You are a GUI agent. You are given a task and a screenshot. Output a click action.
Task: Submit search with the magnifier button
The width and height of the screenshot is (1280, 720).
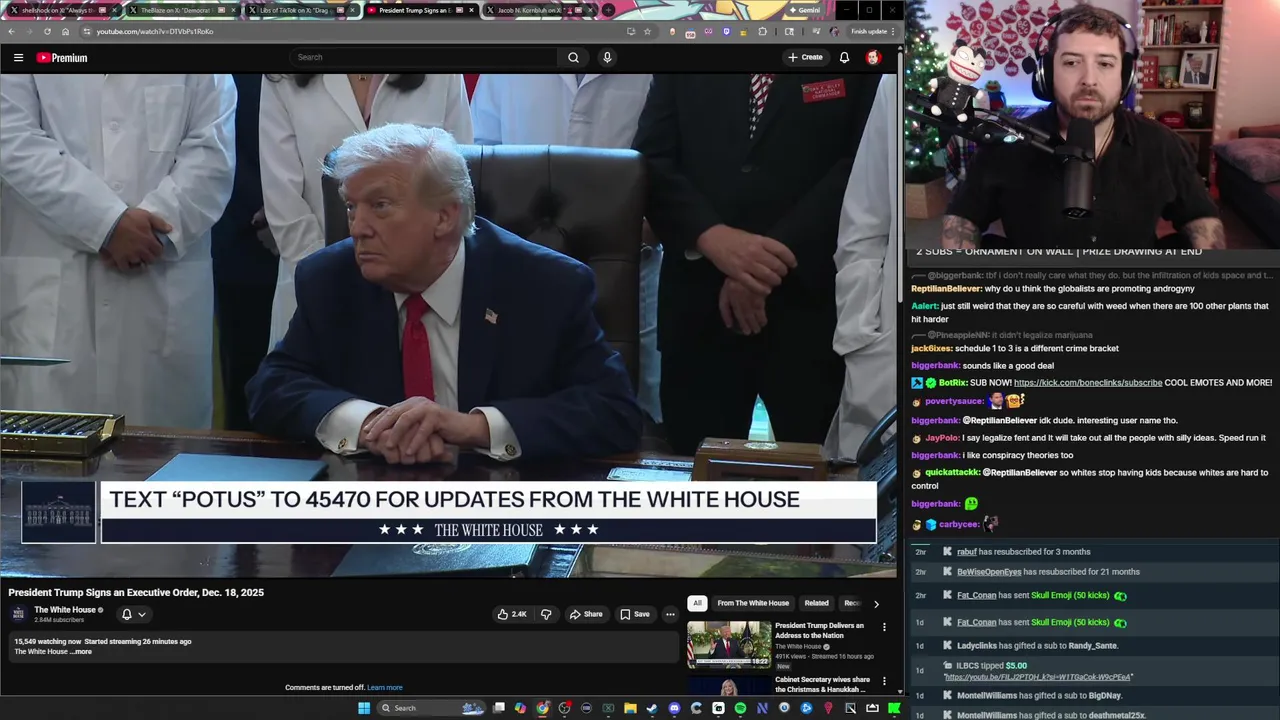pos(573,57)
